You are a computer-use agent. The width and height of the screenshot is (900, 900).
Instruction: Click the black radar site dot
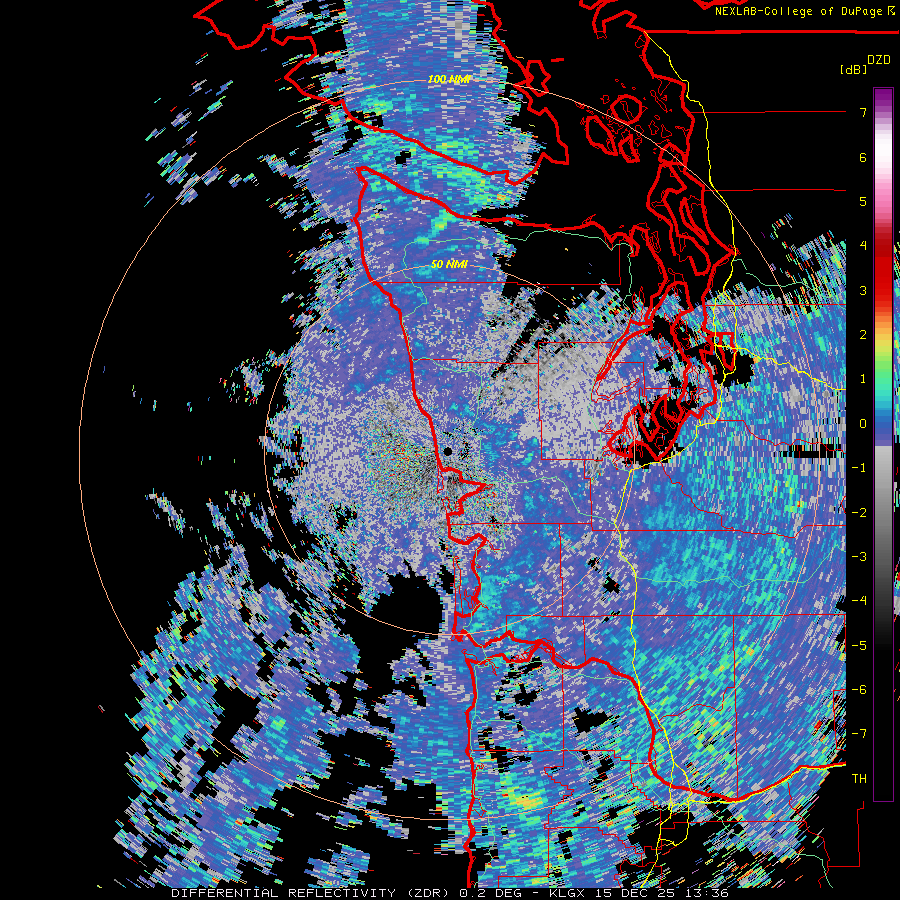point(448,452)
